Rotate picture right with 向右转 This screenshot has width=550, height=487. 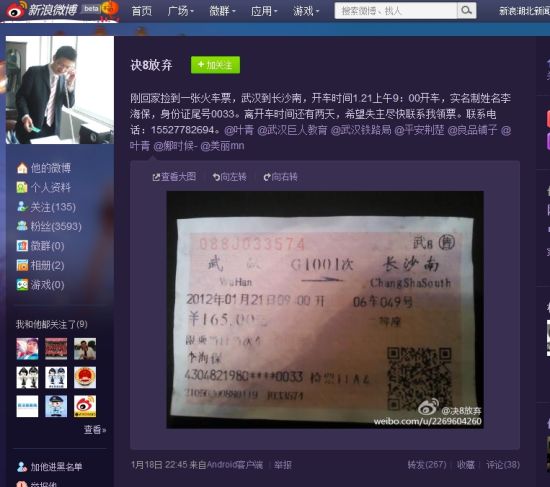pos(280,177)
